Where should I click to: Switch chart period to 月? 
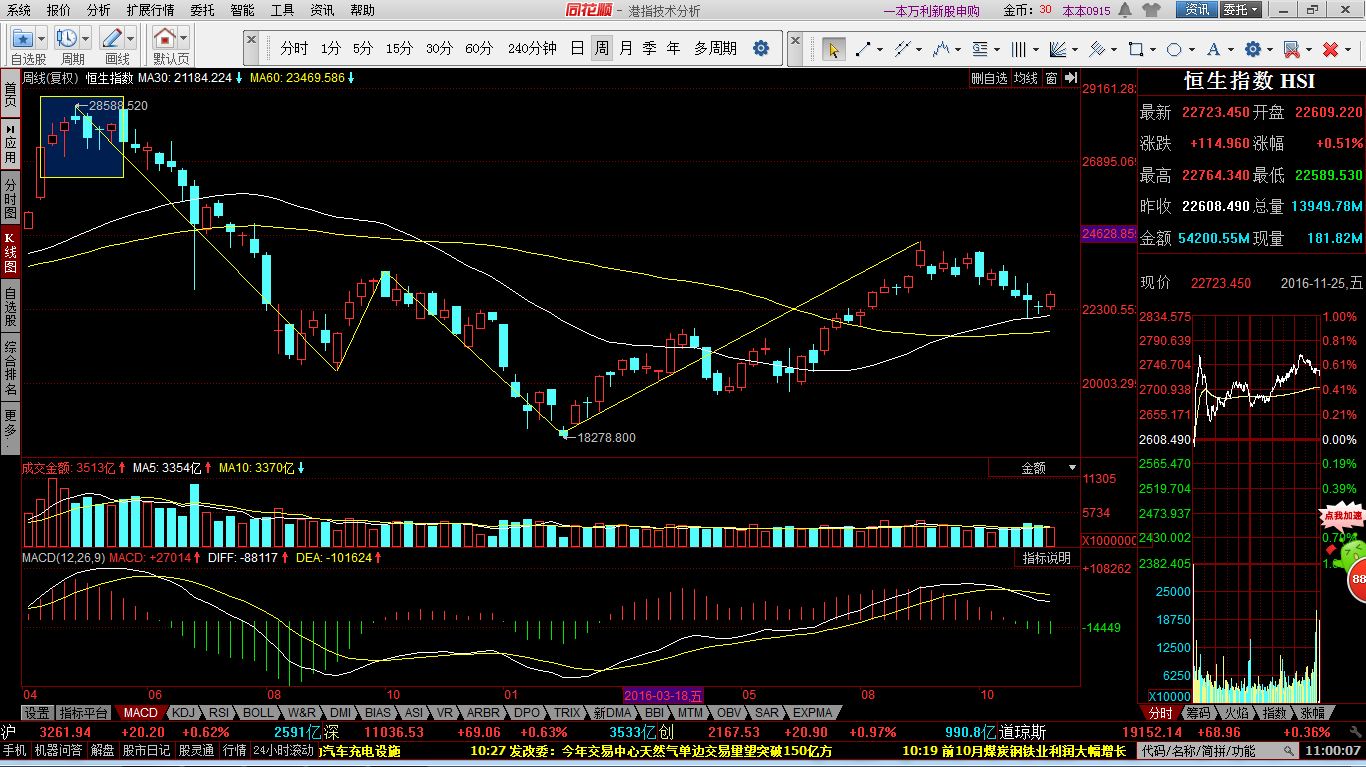point(626,48)
